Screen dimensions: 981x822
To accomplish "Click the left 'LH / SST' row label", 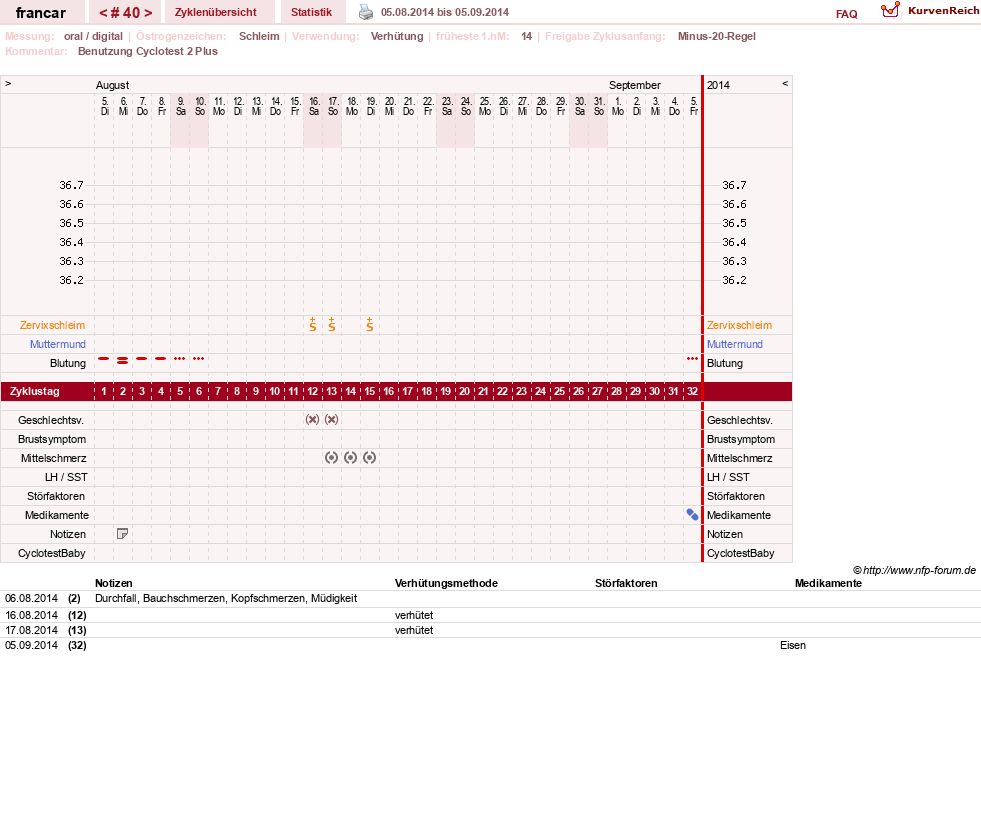I will coord(66,477).
